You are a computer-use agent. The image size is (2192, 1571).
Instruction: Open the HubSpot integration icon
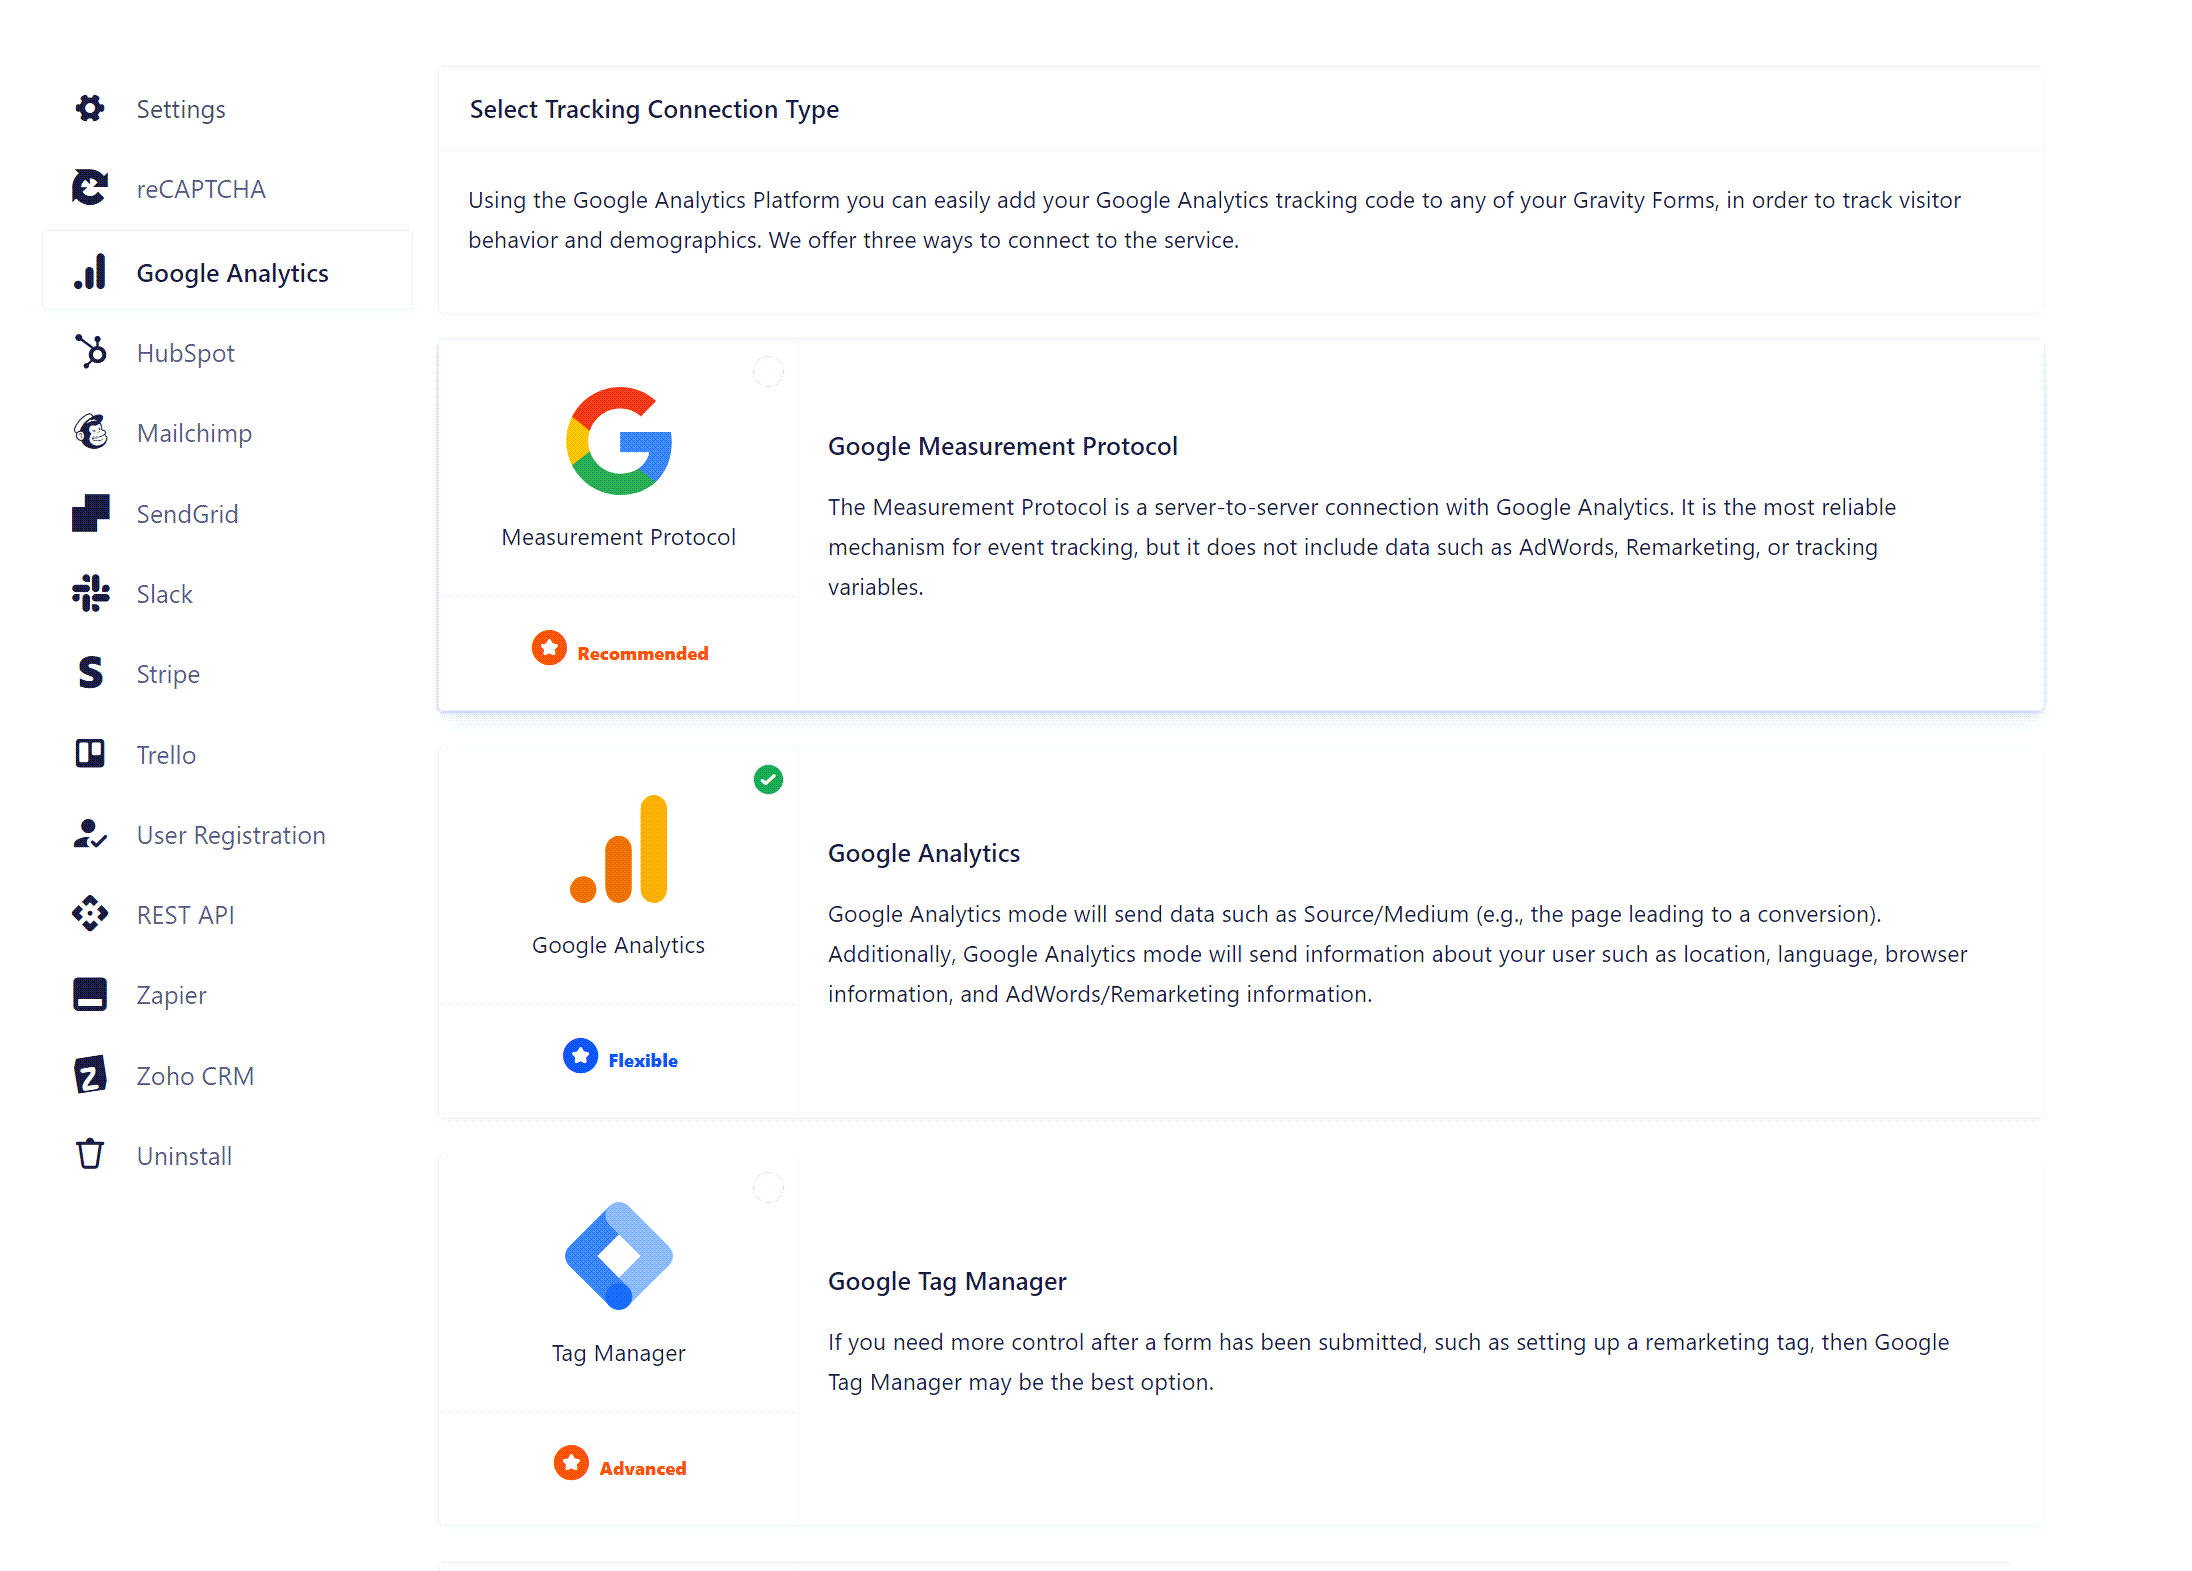pyautogui.click(x=91, y=351)
